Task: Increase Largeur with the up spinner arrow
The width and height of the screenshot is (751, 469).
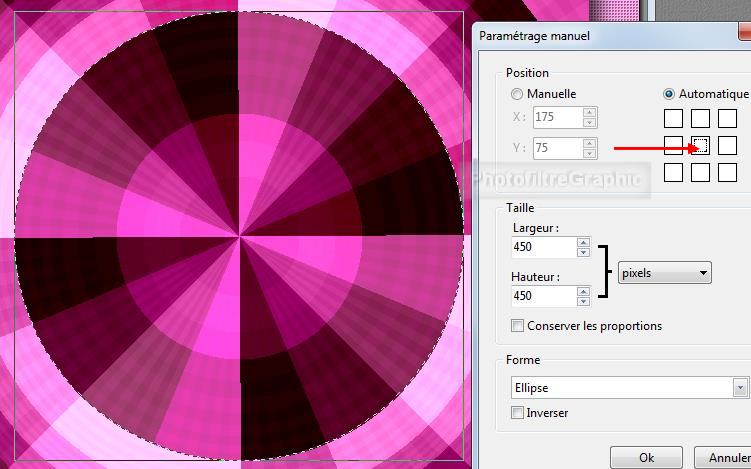Action: (x=584, y=242)
